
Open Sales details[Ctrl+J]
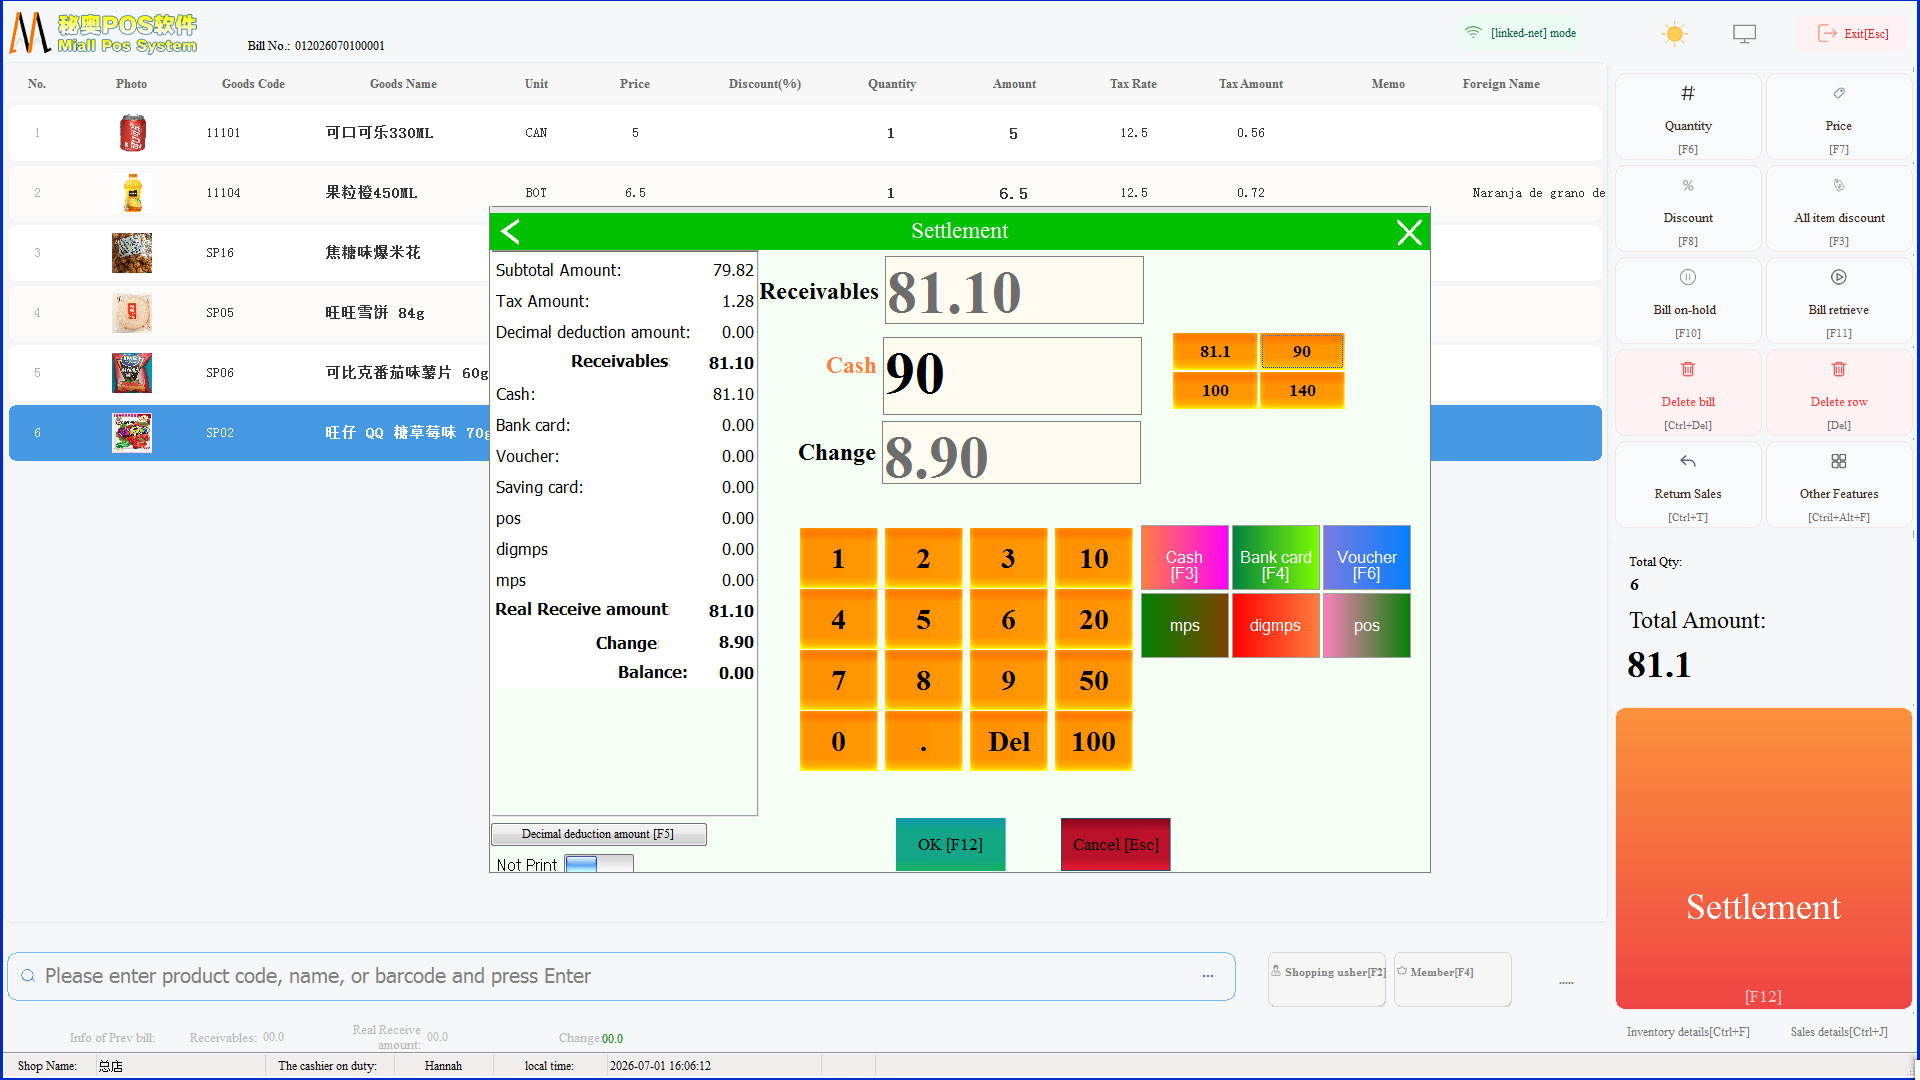[x=1838, y=1032]
